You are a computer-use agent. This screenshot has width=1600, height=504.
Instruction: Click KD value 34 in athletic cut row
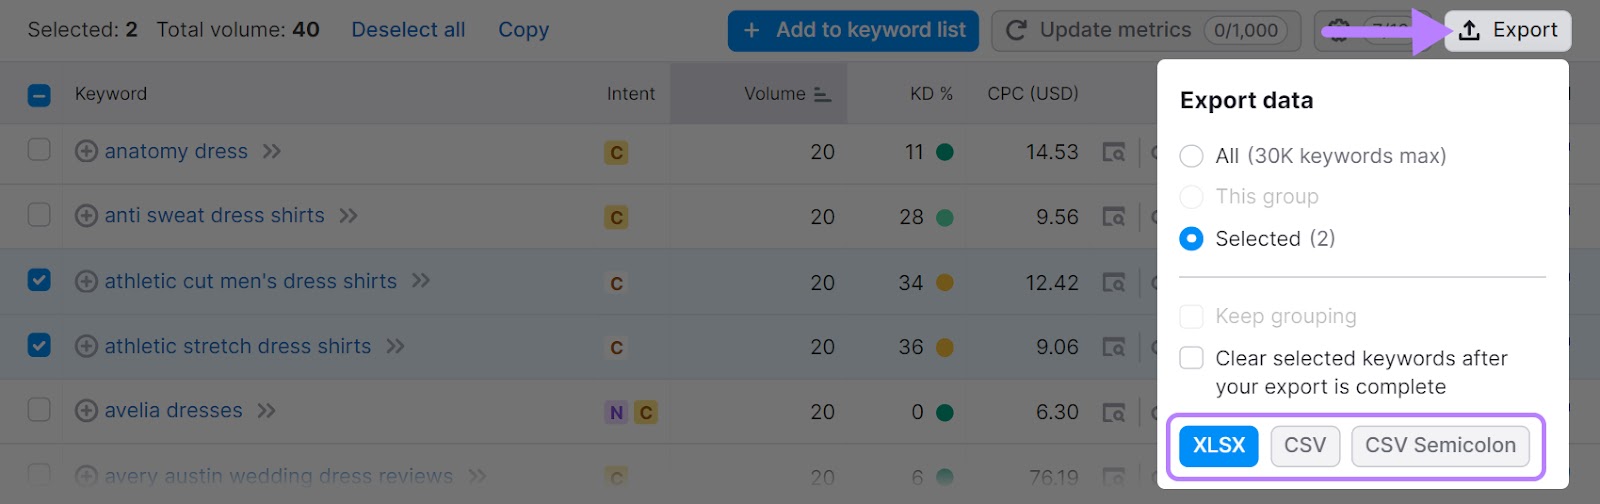coord(911,283)
